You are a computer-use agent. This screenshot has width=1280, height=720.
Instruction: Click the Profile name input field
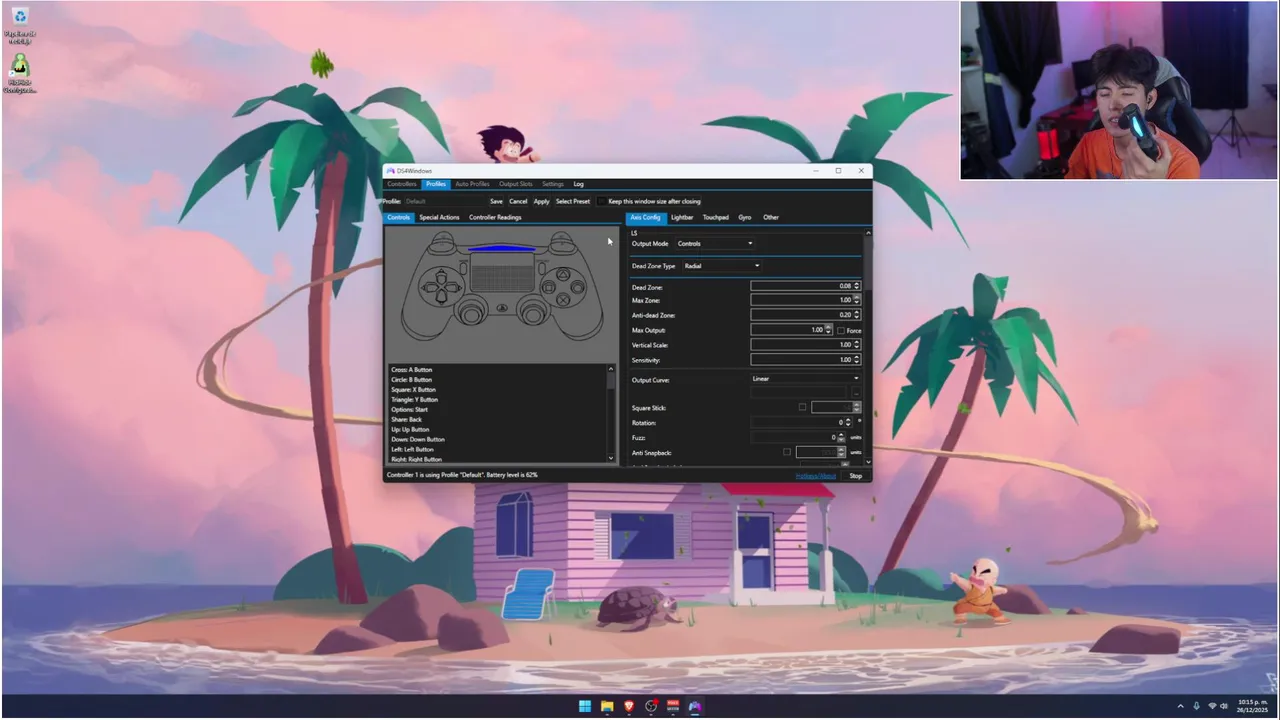pyautogui.click(x=443, y=201)
